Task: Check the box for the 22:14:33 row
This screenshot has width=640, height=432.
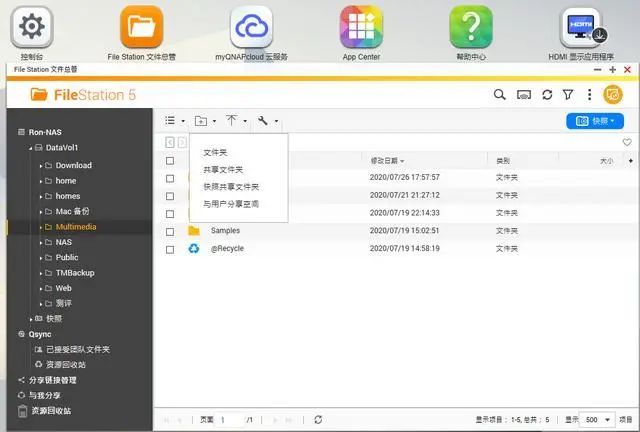Action: [x=170, y=214]
